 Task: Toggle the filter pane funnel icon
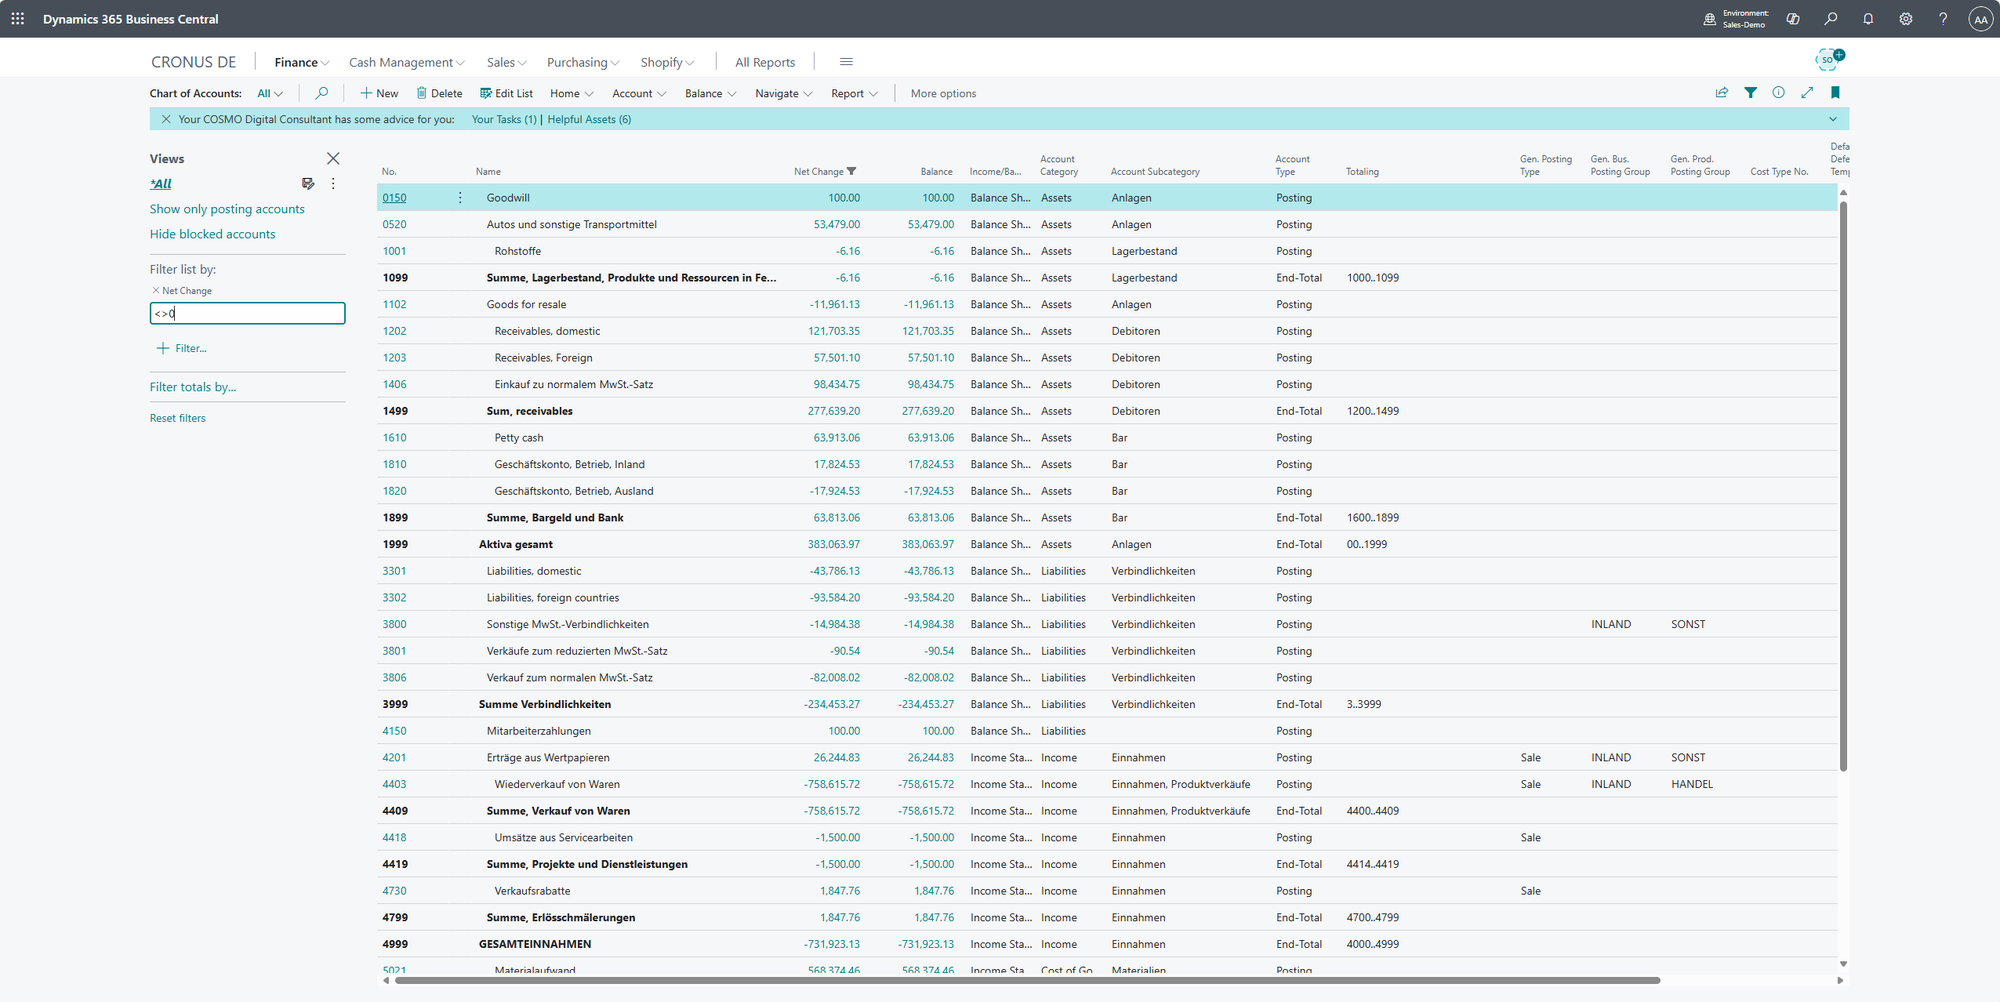(1750, 93)
